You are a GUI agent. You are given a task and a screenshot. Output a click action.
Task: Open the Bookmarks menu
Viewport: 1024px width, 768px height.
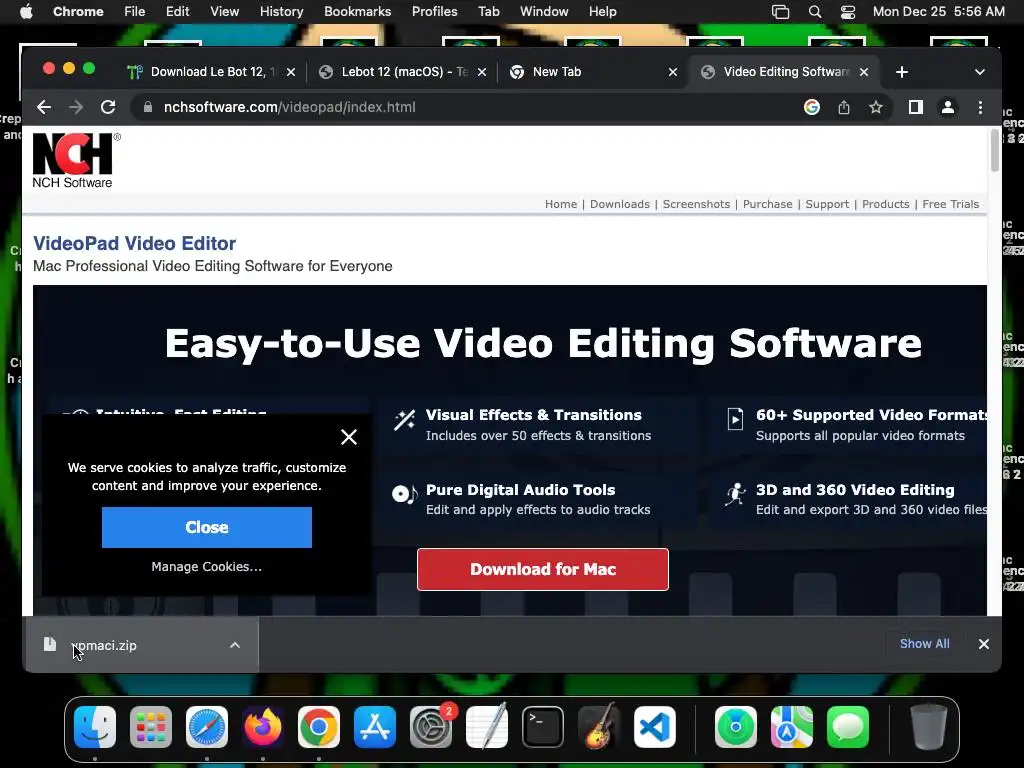coord(357,12)
